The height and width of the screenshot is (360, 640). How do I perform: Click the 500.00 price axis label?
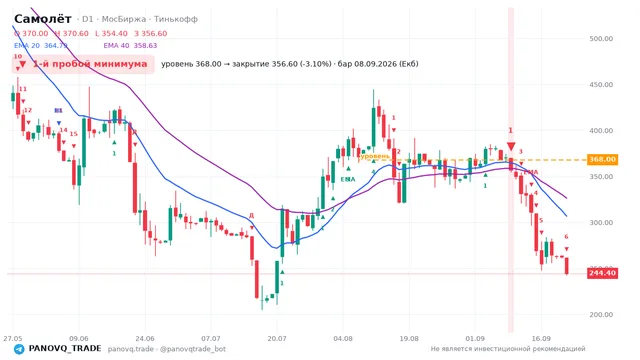point(601,38)
